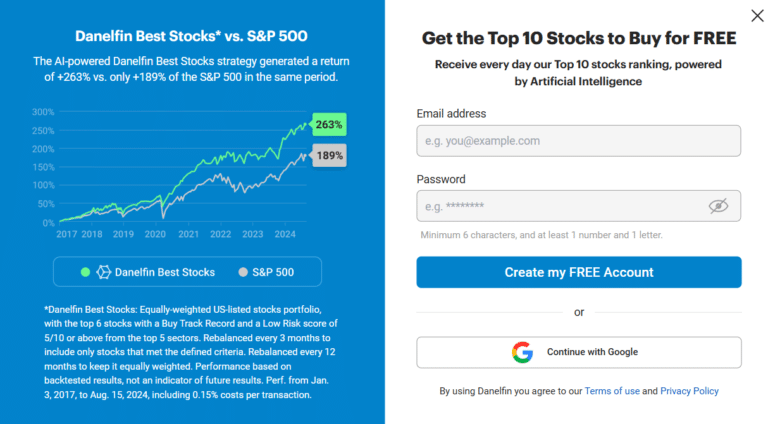The image size is (768, 424).
Task: Click the Google logo icon
Action: (x=523, y=352)
